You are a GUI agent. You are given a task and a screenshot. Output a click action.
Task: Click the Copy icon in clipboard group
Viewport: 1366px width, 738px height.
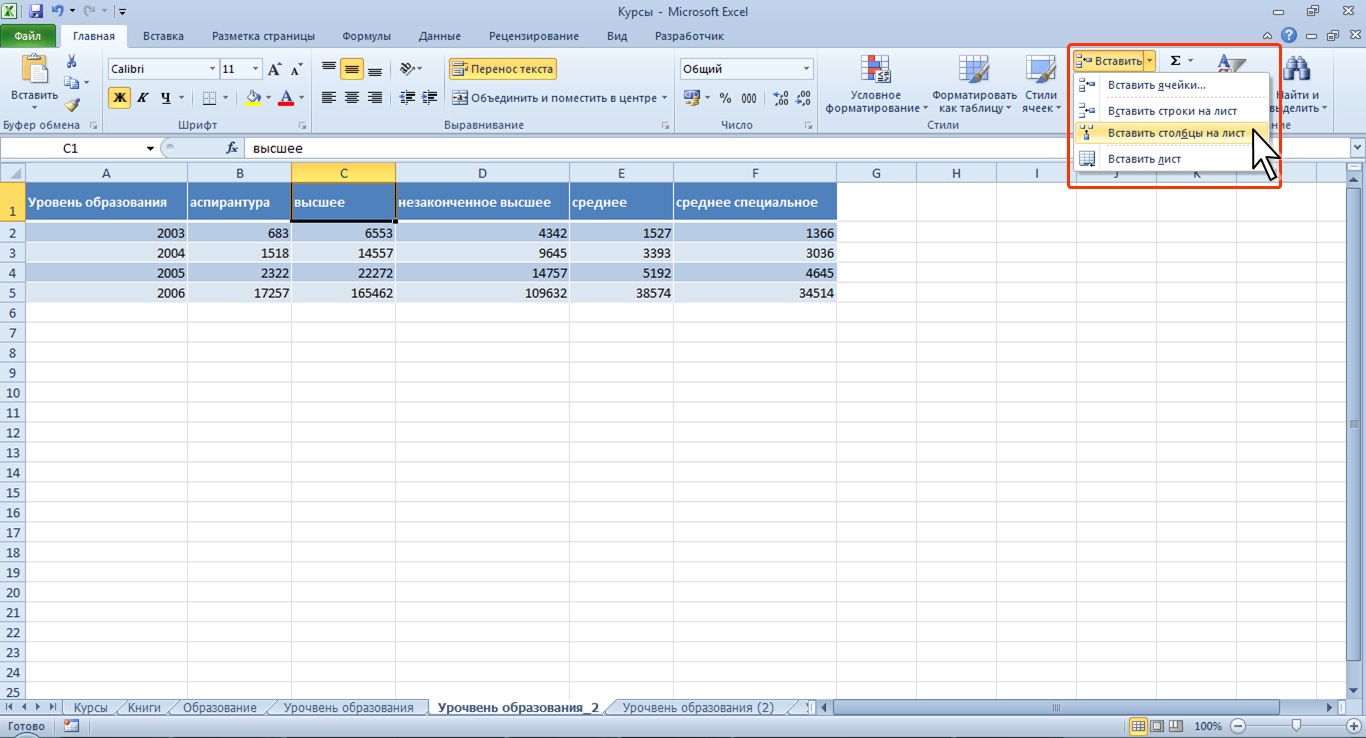(x=71, y=83)
